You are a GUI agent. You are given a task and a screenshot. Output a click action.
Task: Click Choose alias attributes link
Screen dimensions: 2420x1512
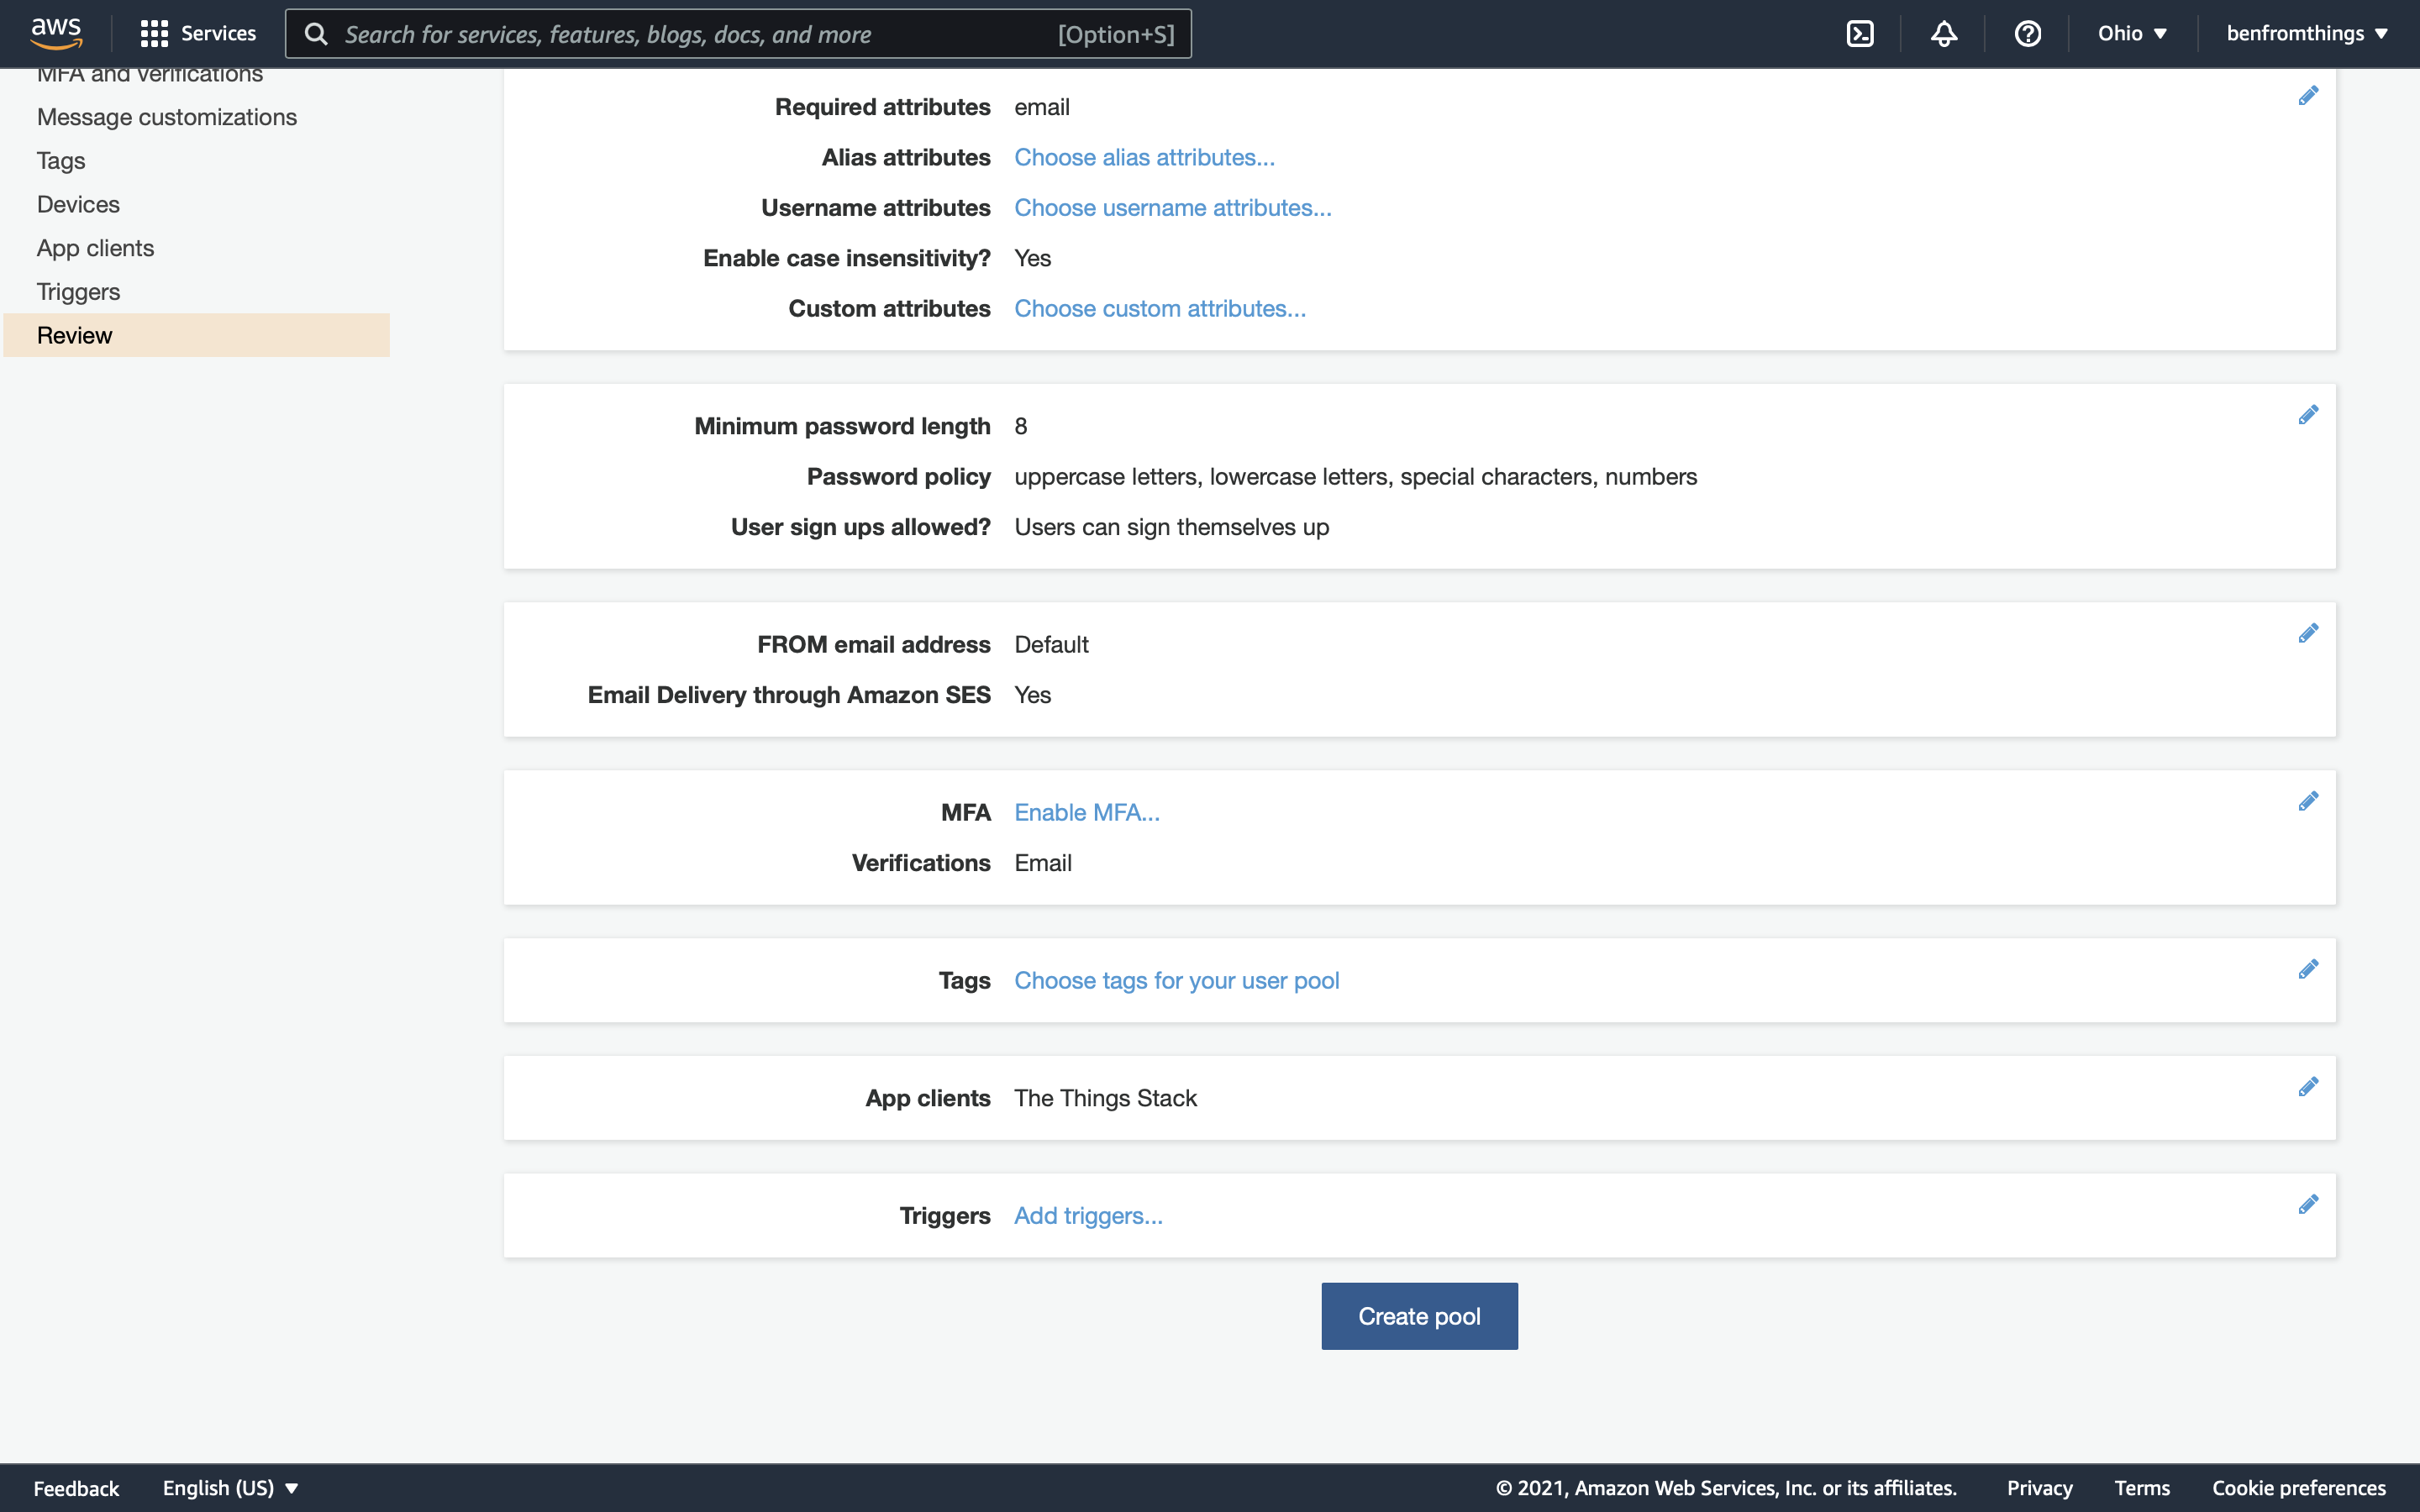(1143, 158)
